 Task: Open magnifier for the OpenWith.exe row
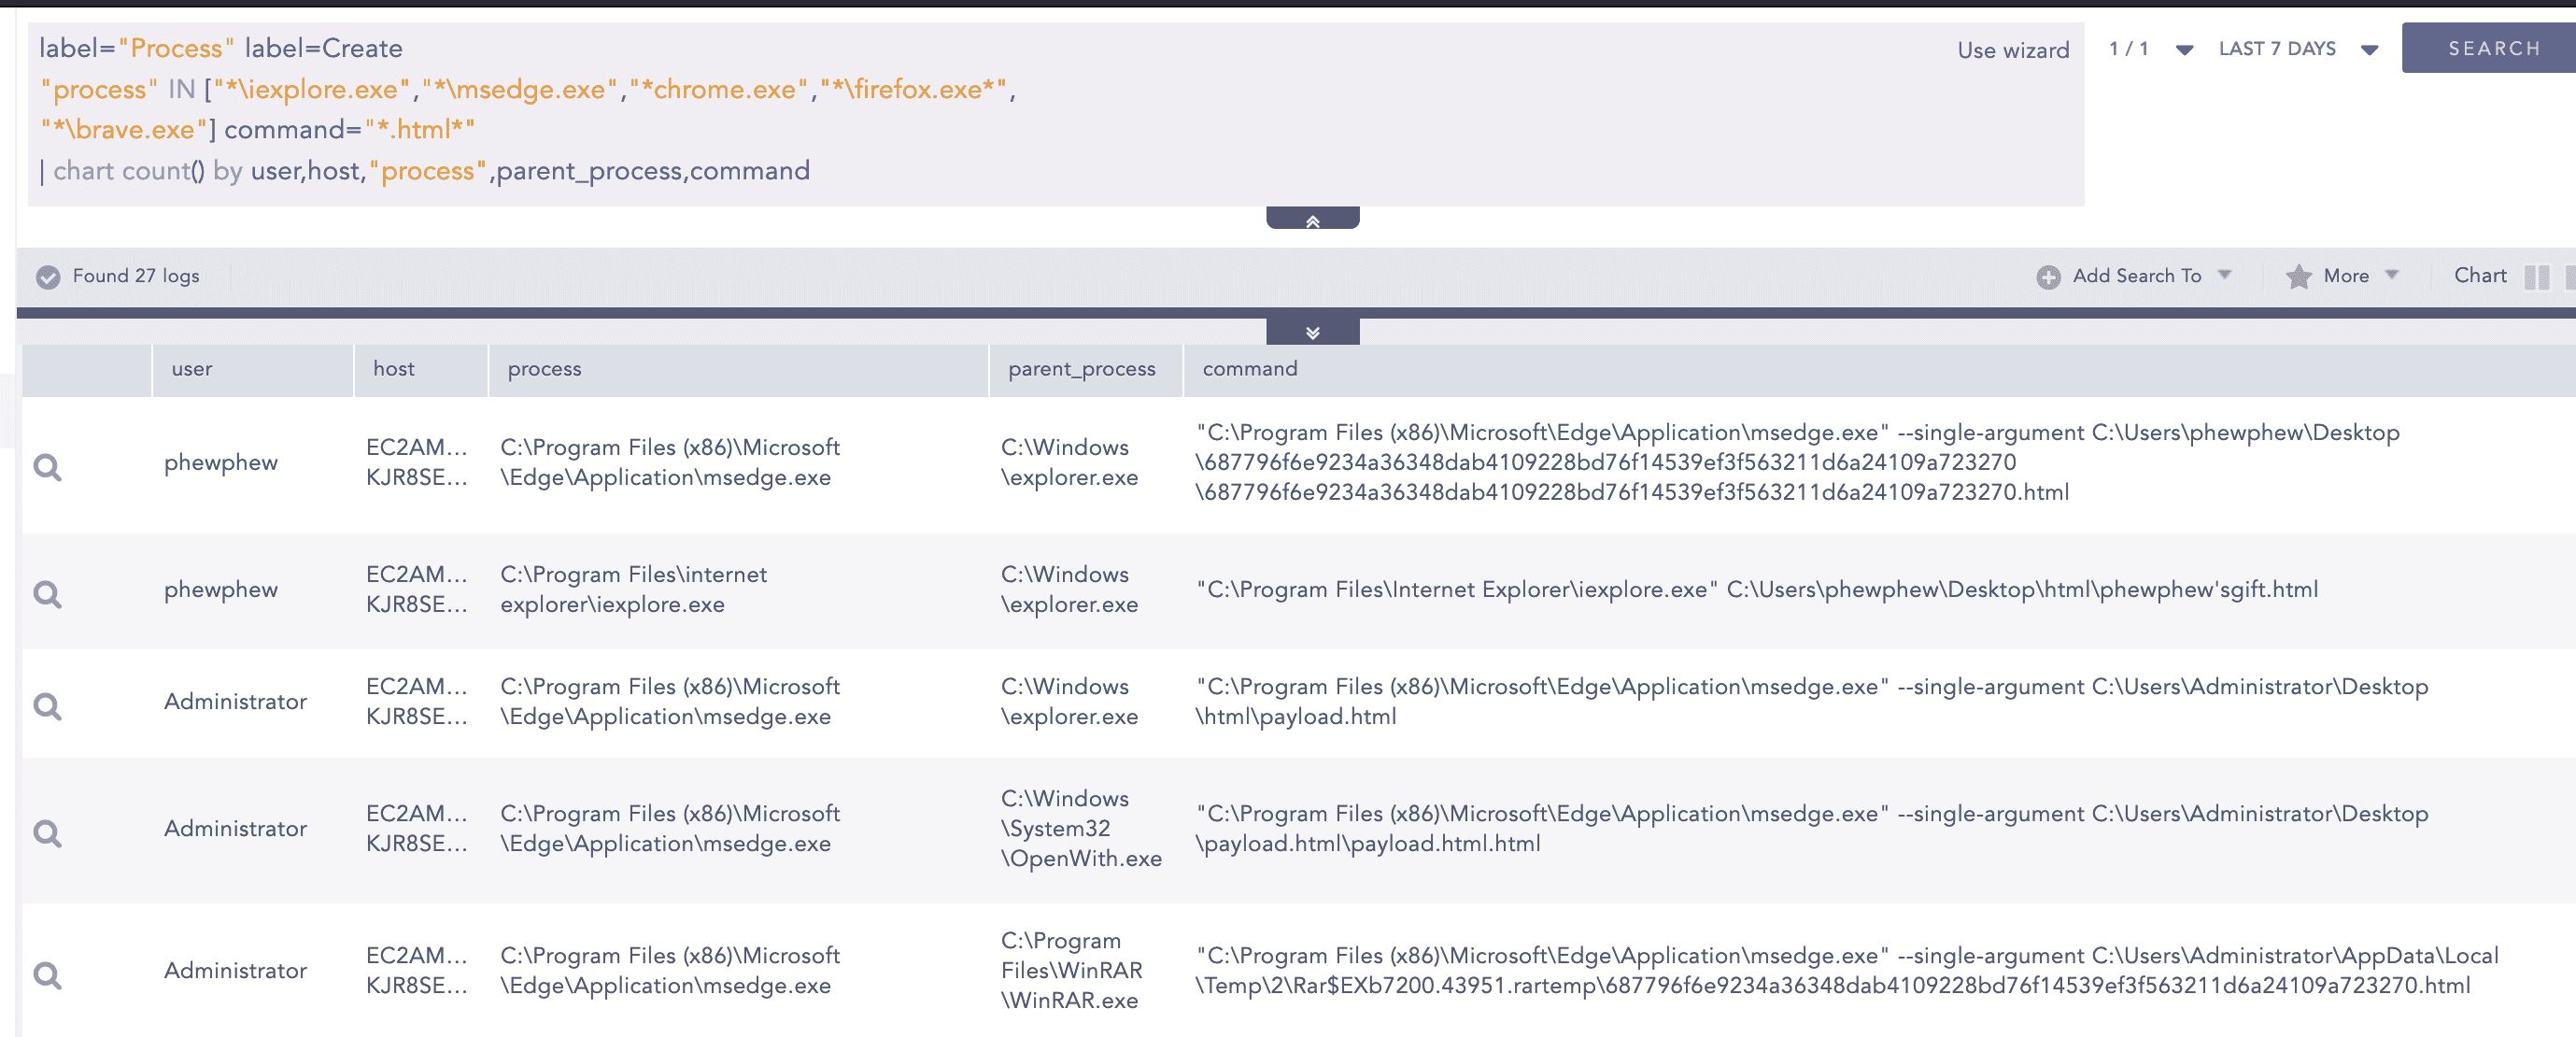(47, 832)
